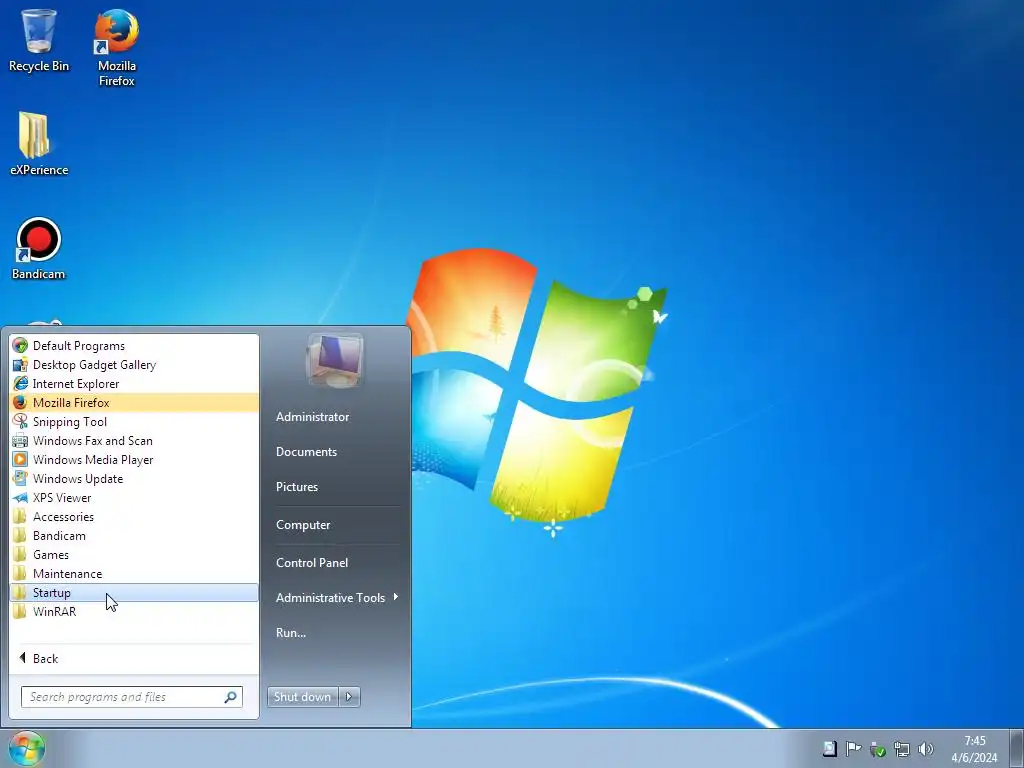Viewport: 1024px width, 768px height.
Task: Click the Show desktop button
Action: coord(1017,748)
